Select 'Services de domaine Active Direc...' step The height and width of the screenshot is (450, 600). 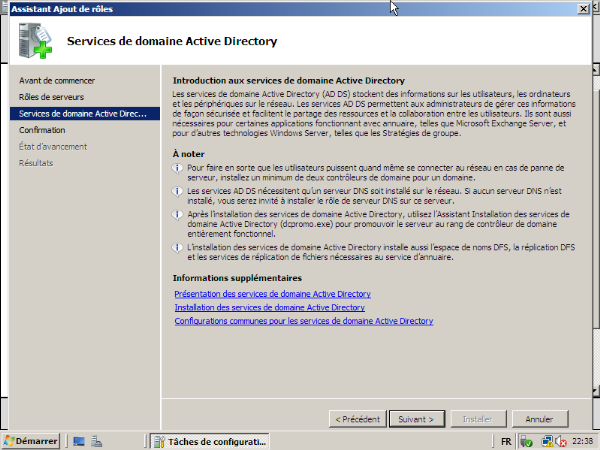(x=83, y=113)
